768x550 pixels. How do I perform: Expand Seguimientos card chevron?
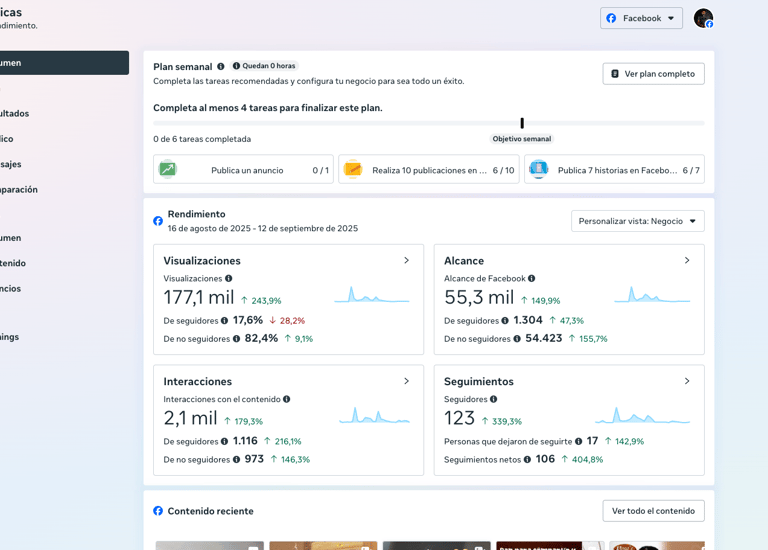point(687,381)
